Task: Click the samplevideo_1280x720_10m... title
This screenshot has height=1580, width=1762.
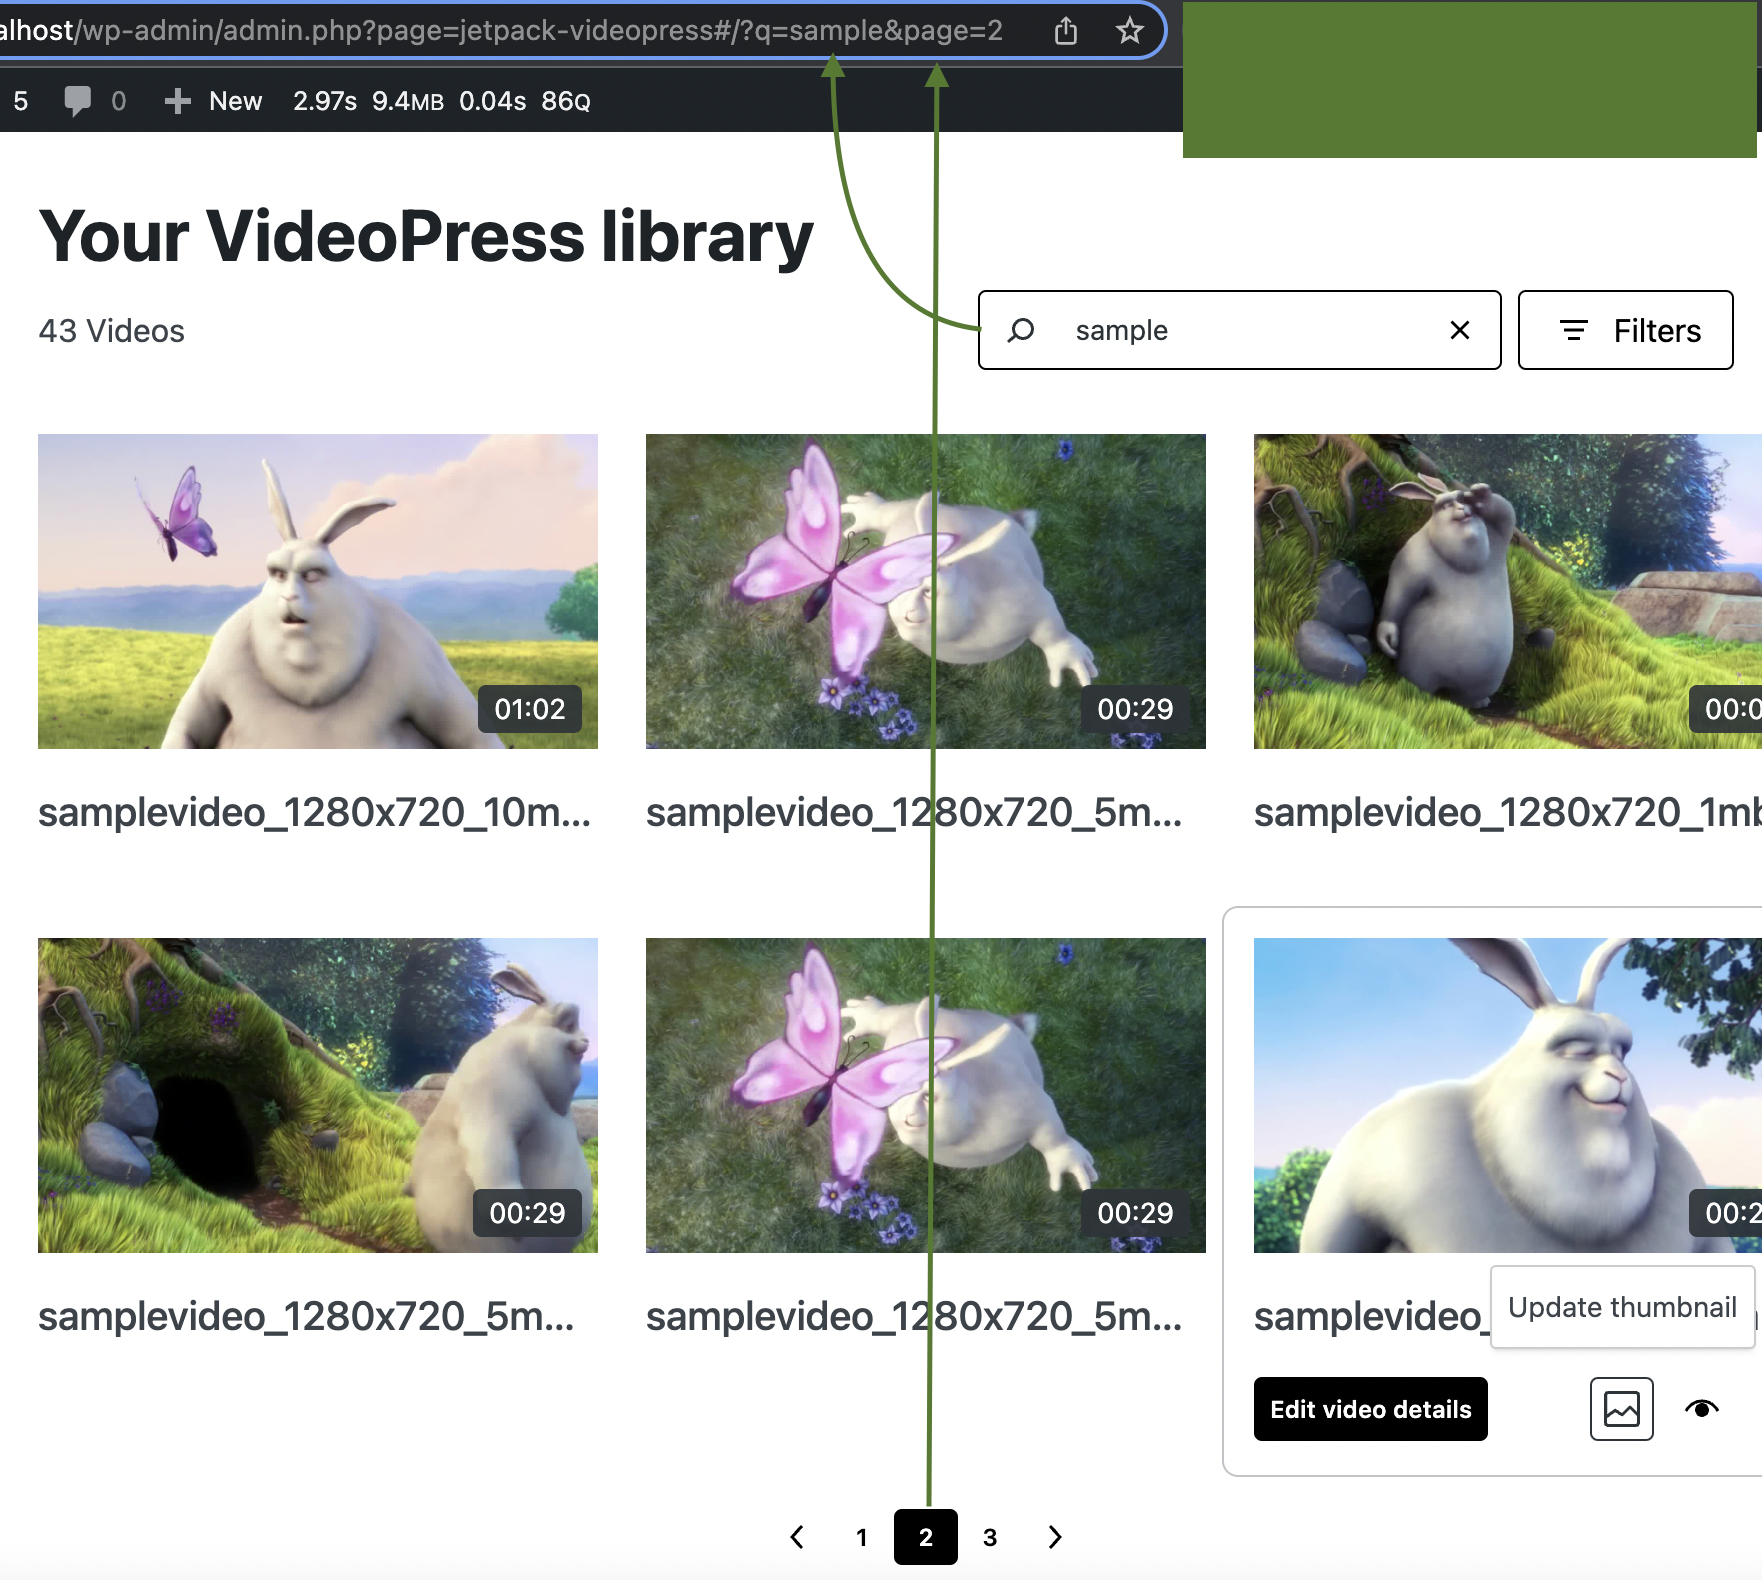Action: pos(315,812)
